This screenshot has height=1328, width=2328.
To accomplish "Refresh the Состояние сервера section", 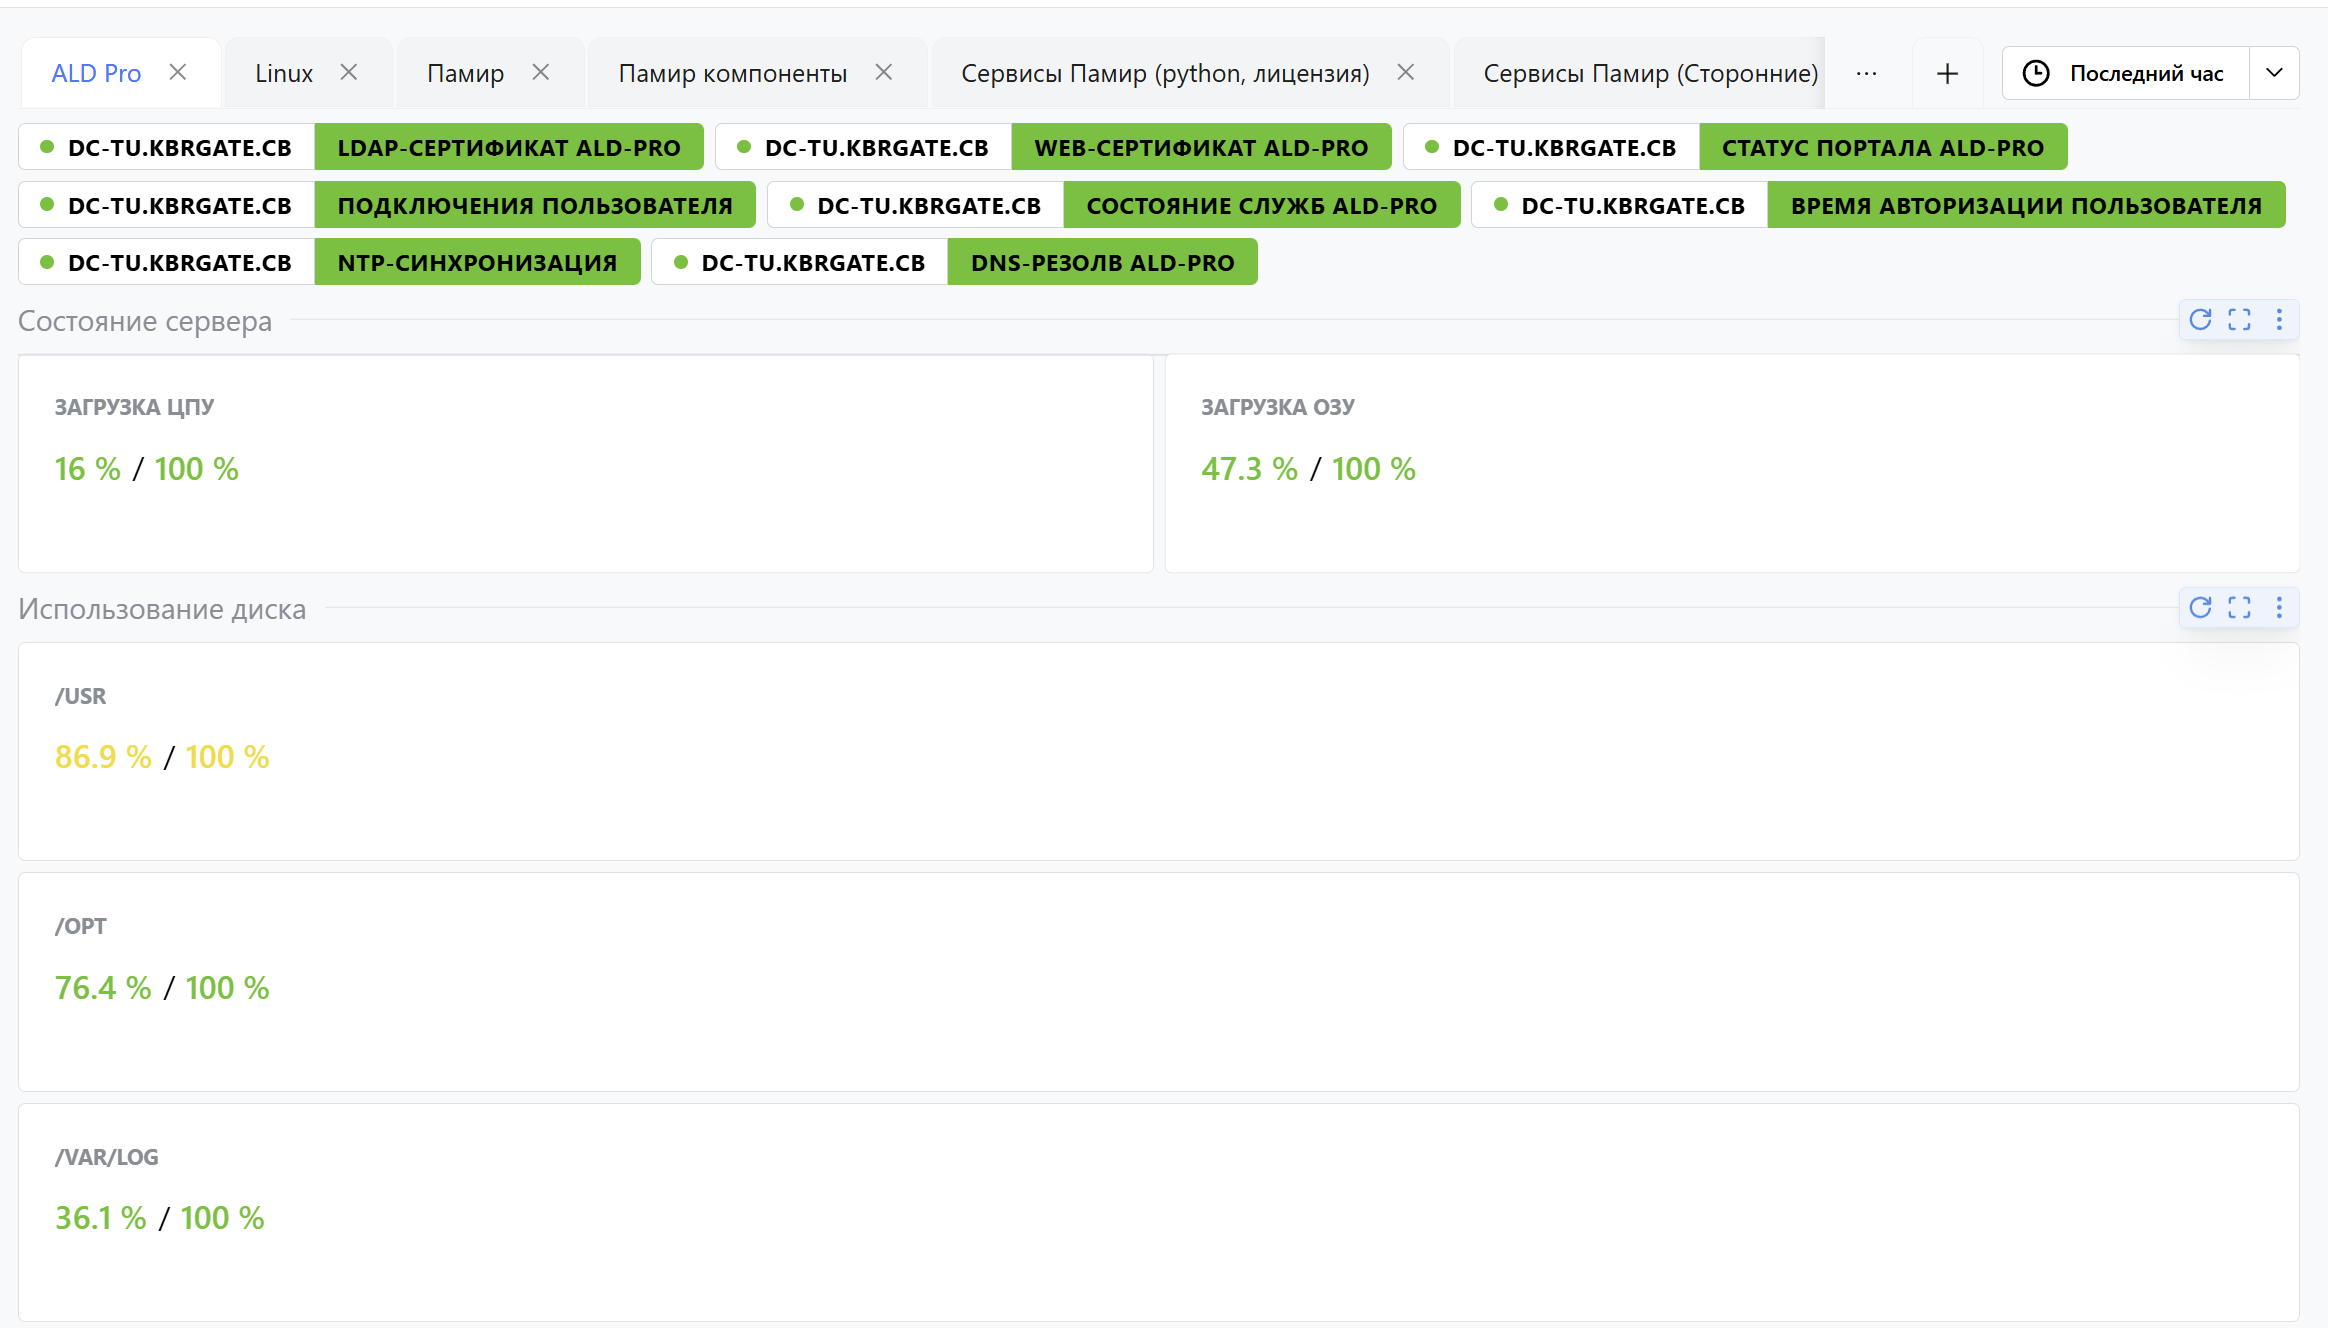I will (x=2200, y=320).
